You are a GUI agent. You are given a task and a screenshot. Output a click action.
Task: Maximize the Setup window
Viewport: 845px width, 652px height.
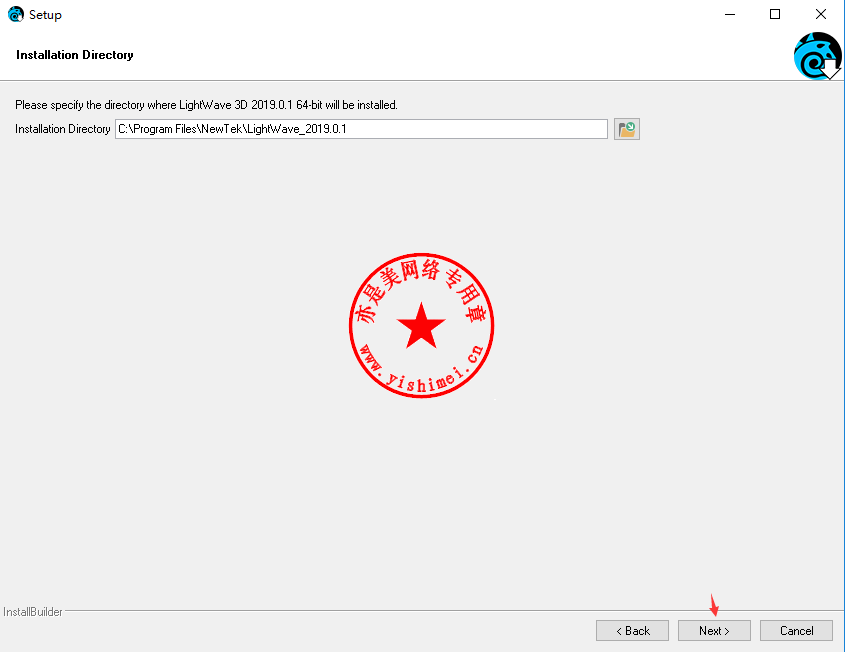tap(775, 15)
